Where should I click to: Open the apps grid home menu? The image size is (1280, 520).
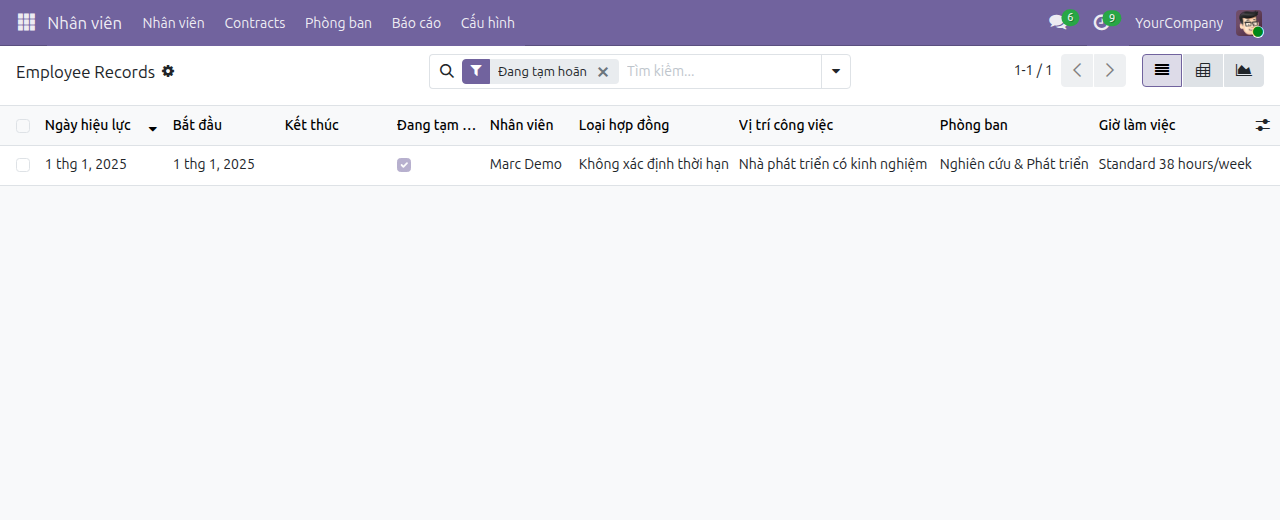point(26,22)
